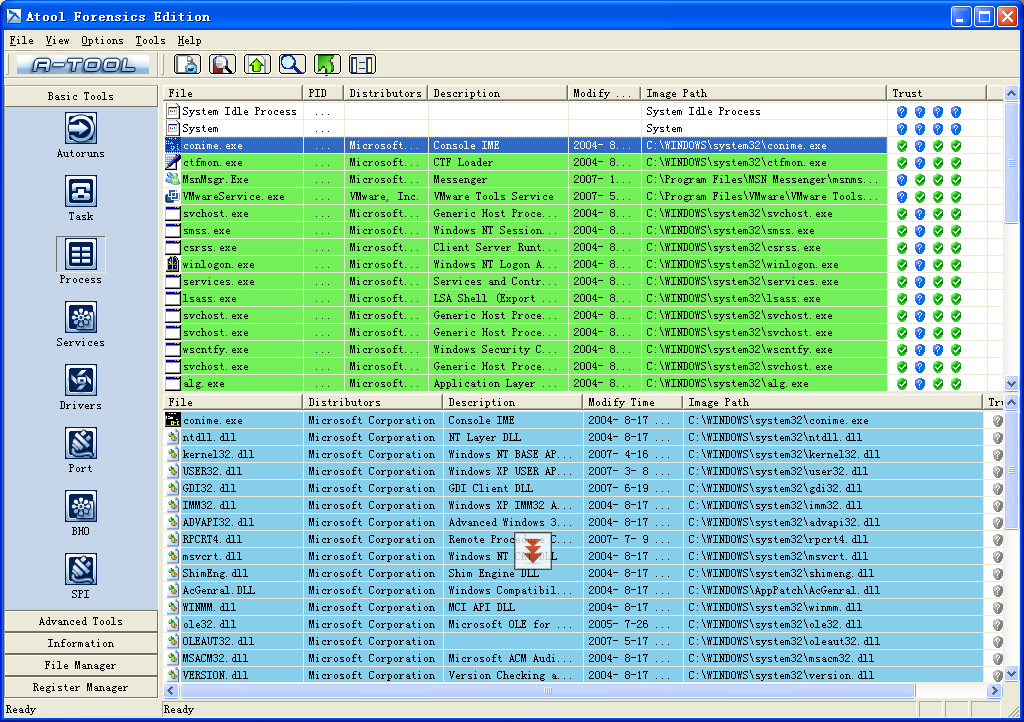Open the BHO tool icon
The height and width of the screenshot is (722, 1024).
click(x=80, y=506)
